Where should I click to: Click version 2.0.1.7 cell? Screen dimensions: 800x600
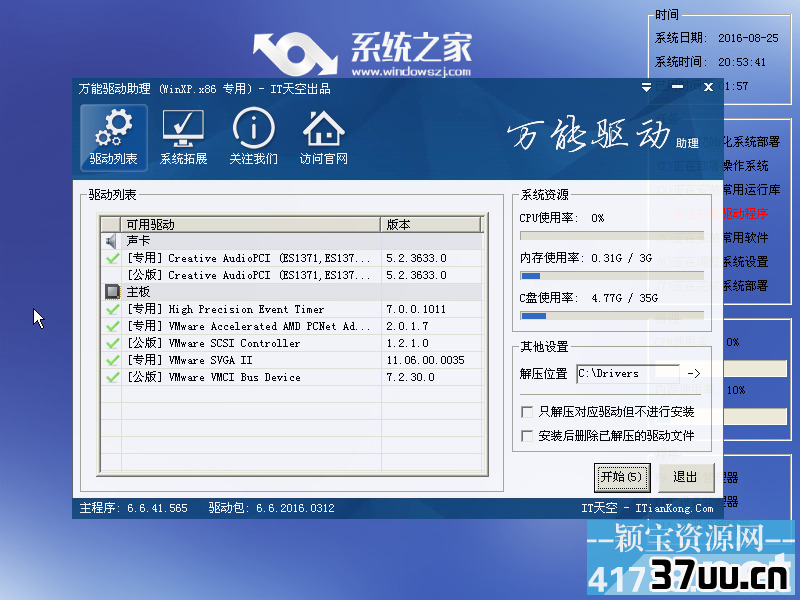tap(407, 326)
